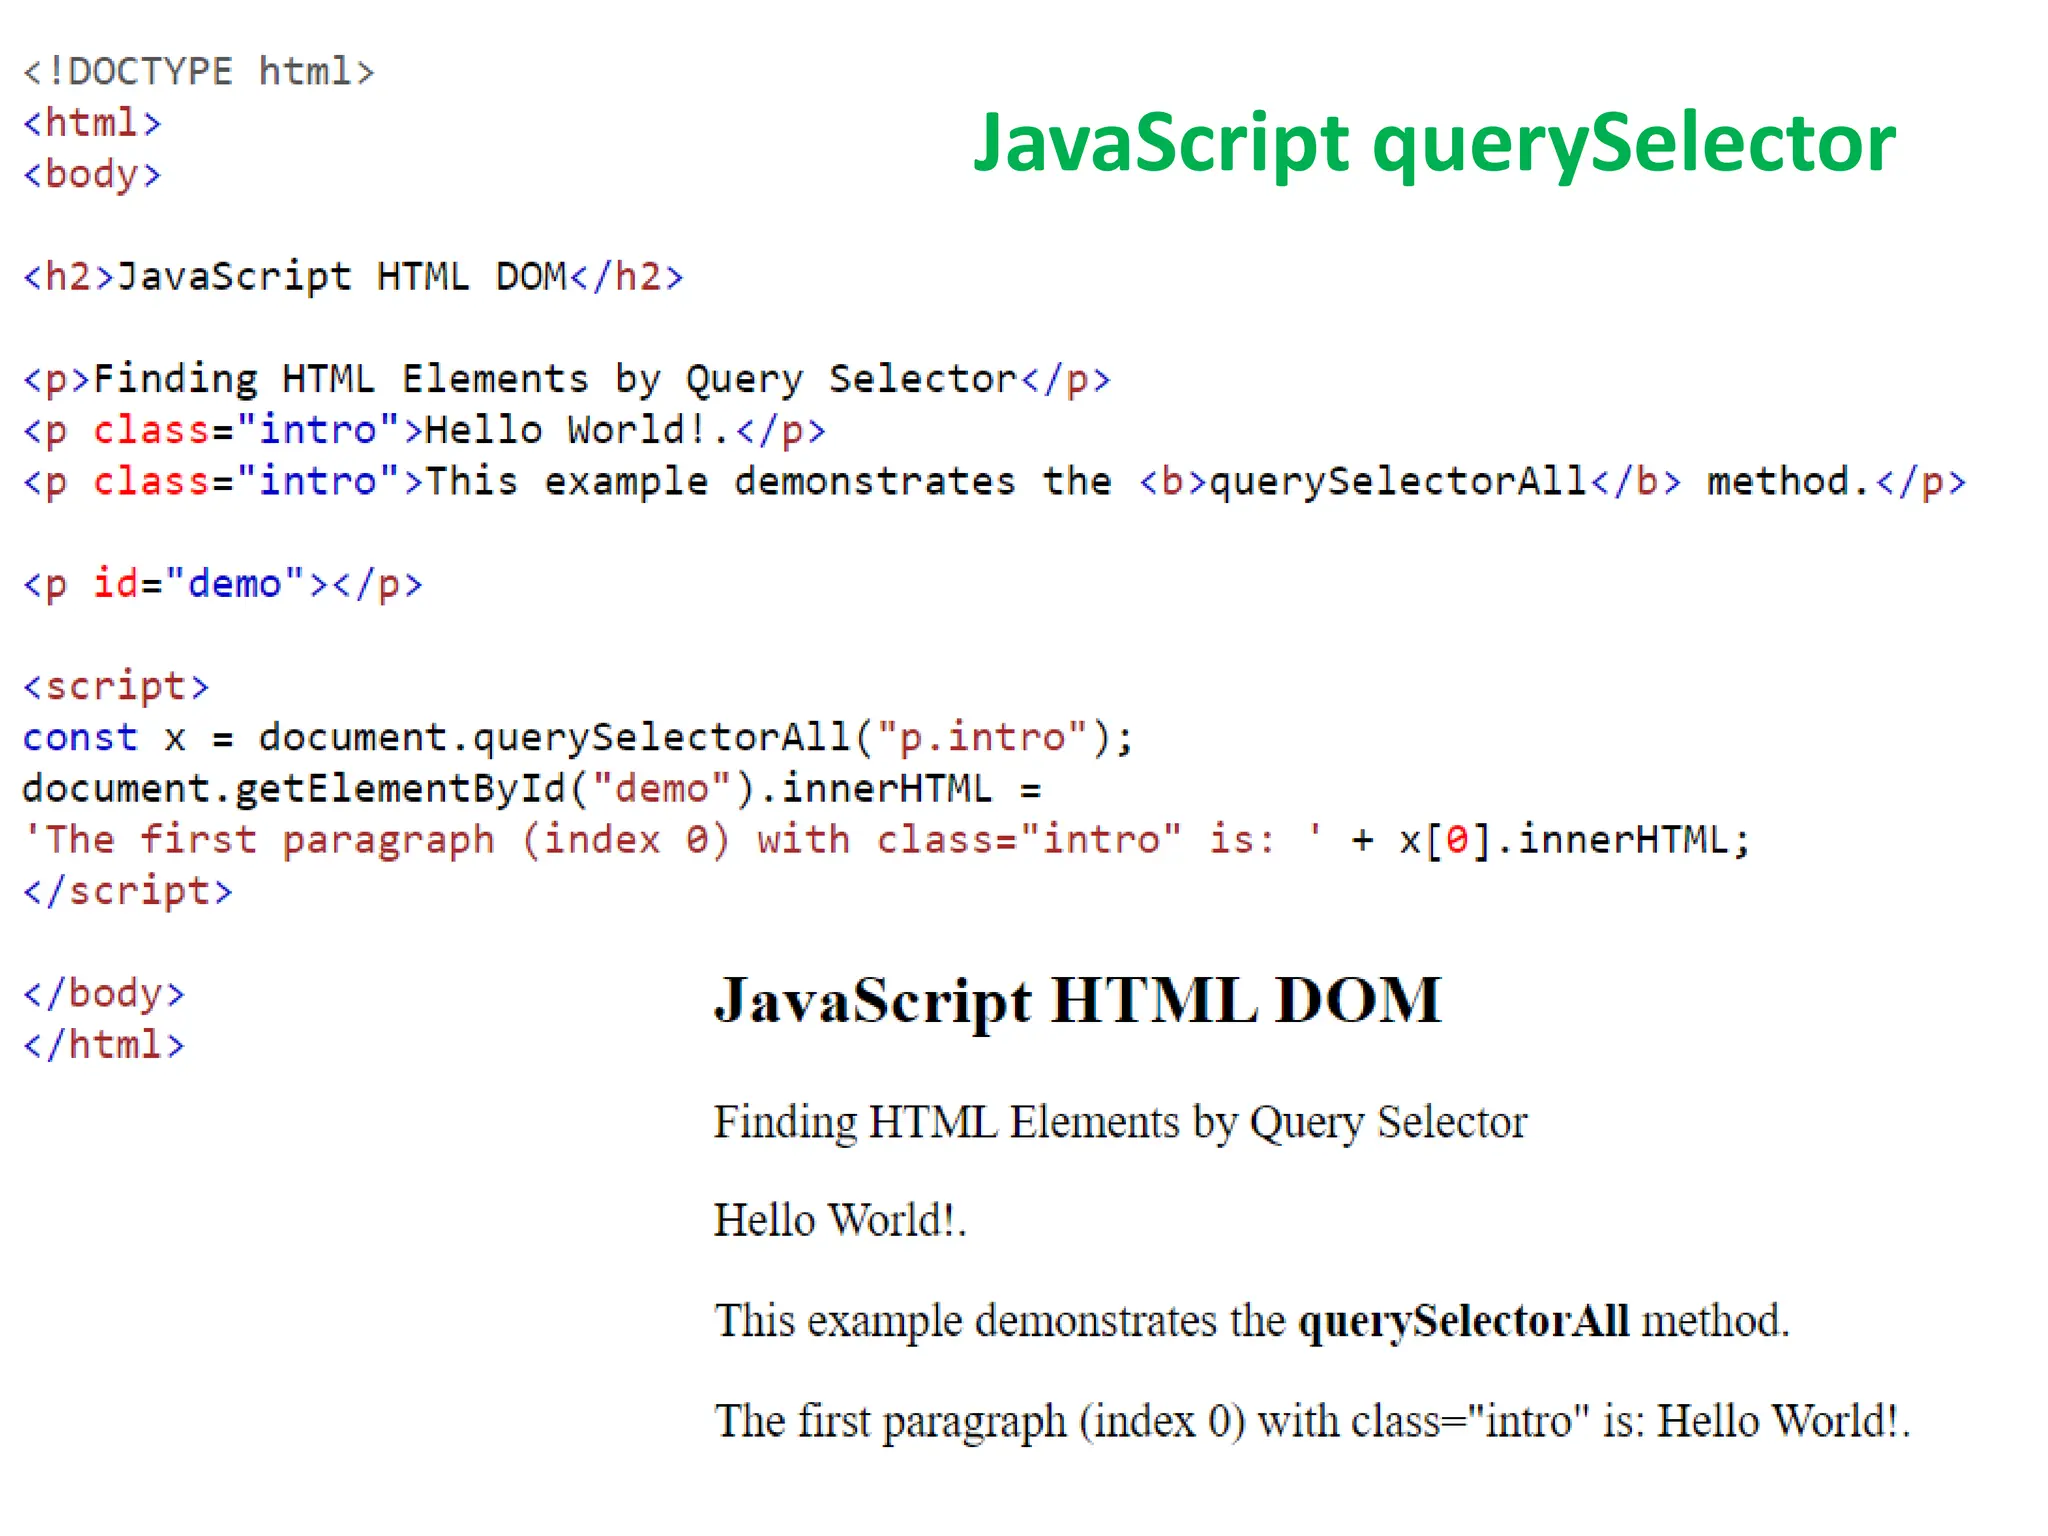Screen dimensions: 2048x1536
Task: Click the code line containing "Hello World!."
Action: (424, 431)
